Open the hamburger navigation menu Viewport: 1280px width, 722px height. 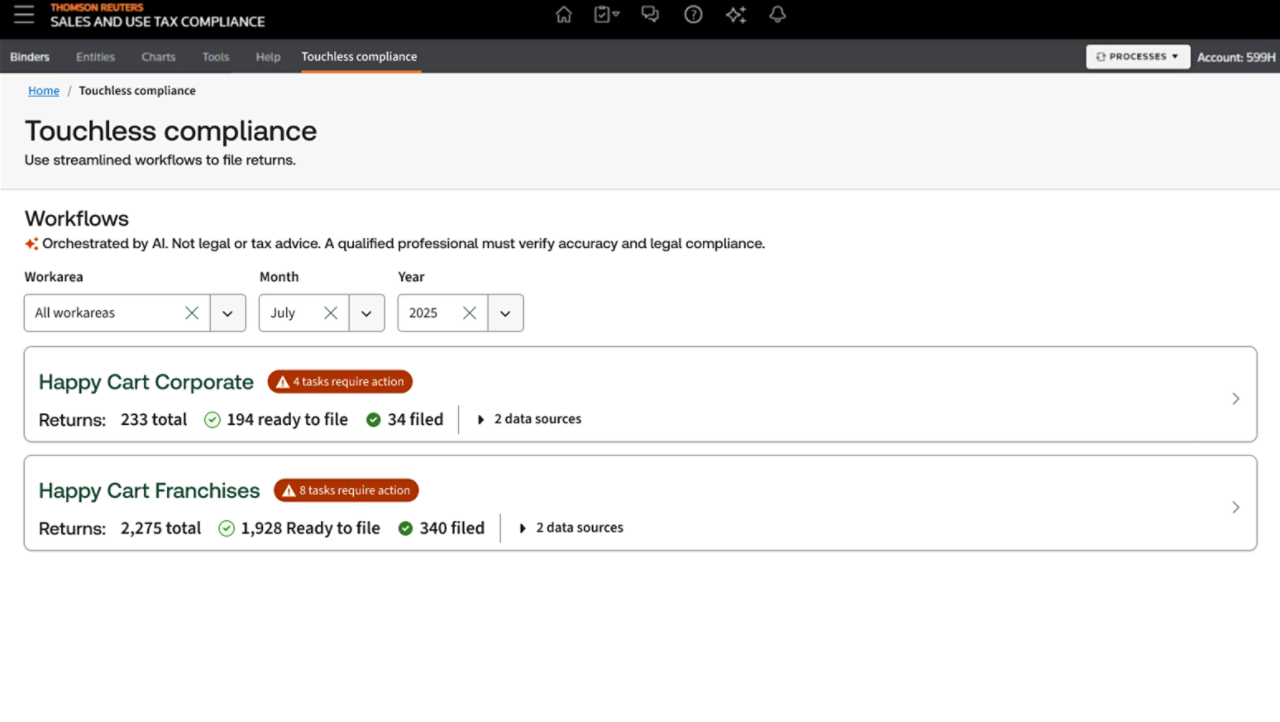click(x=24, y=15)
